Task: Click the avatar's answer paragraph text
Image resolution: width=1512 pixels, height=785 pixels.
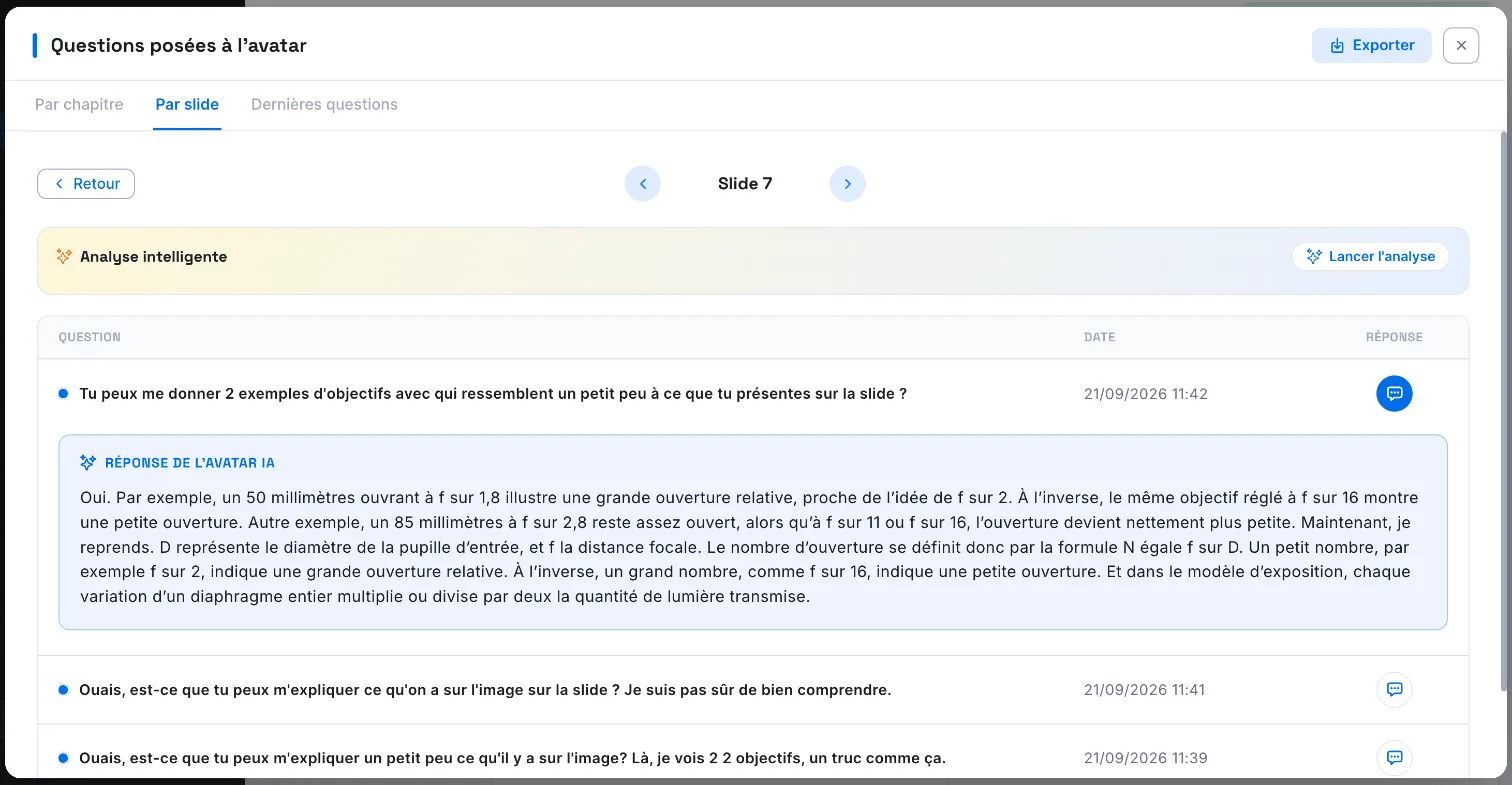Action: coord(749,547)
